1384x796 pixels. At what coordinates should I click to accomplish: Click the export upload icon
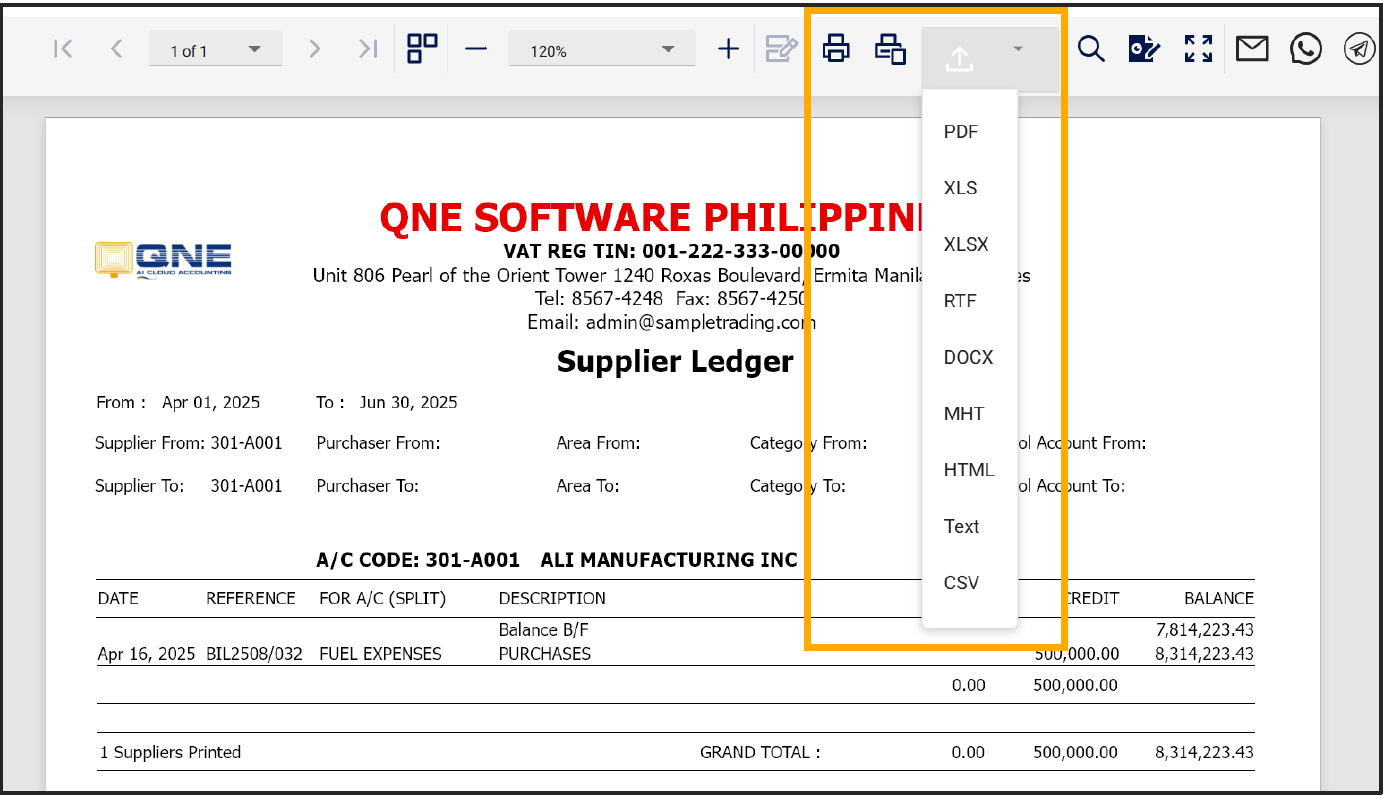(959, 60)
